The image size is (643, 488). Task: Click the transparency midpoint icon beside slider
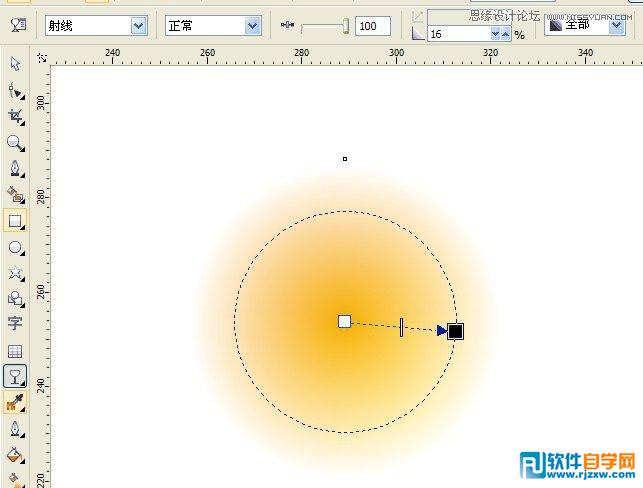[x=287, y=25]
